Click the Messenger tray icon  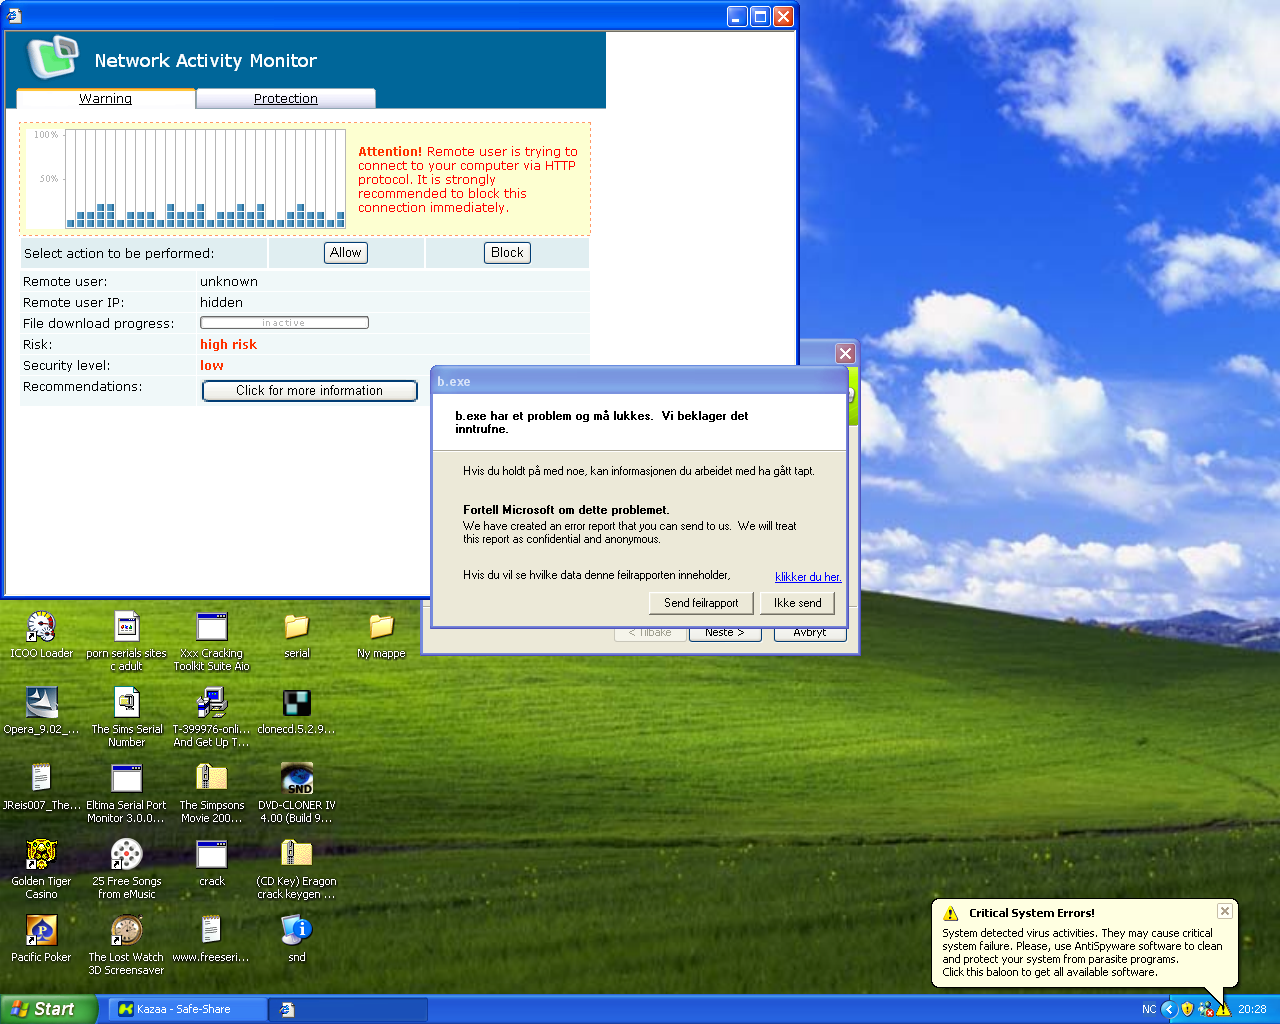pos(1205,1009)
